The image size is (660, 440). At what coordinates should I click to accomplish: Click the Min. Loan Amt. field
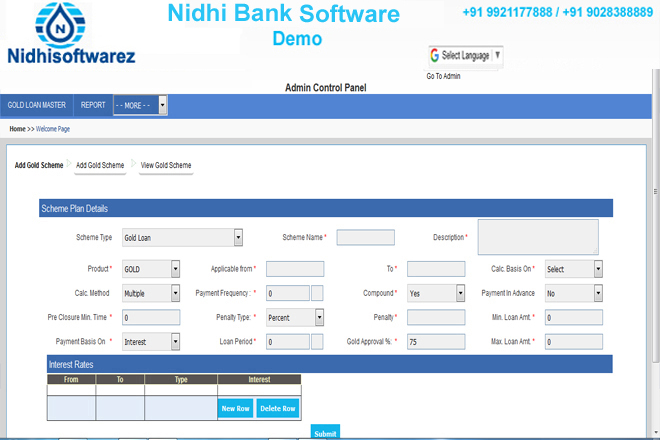pyautogui.click(x=574, y=317)
